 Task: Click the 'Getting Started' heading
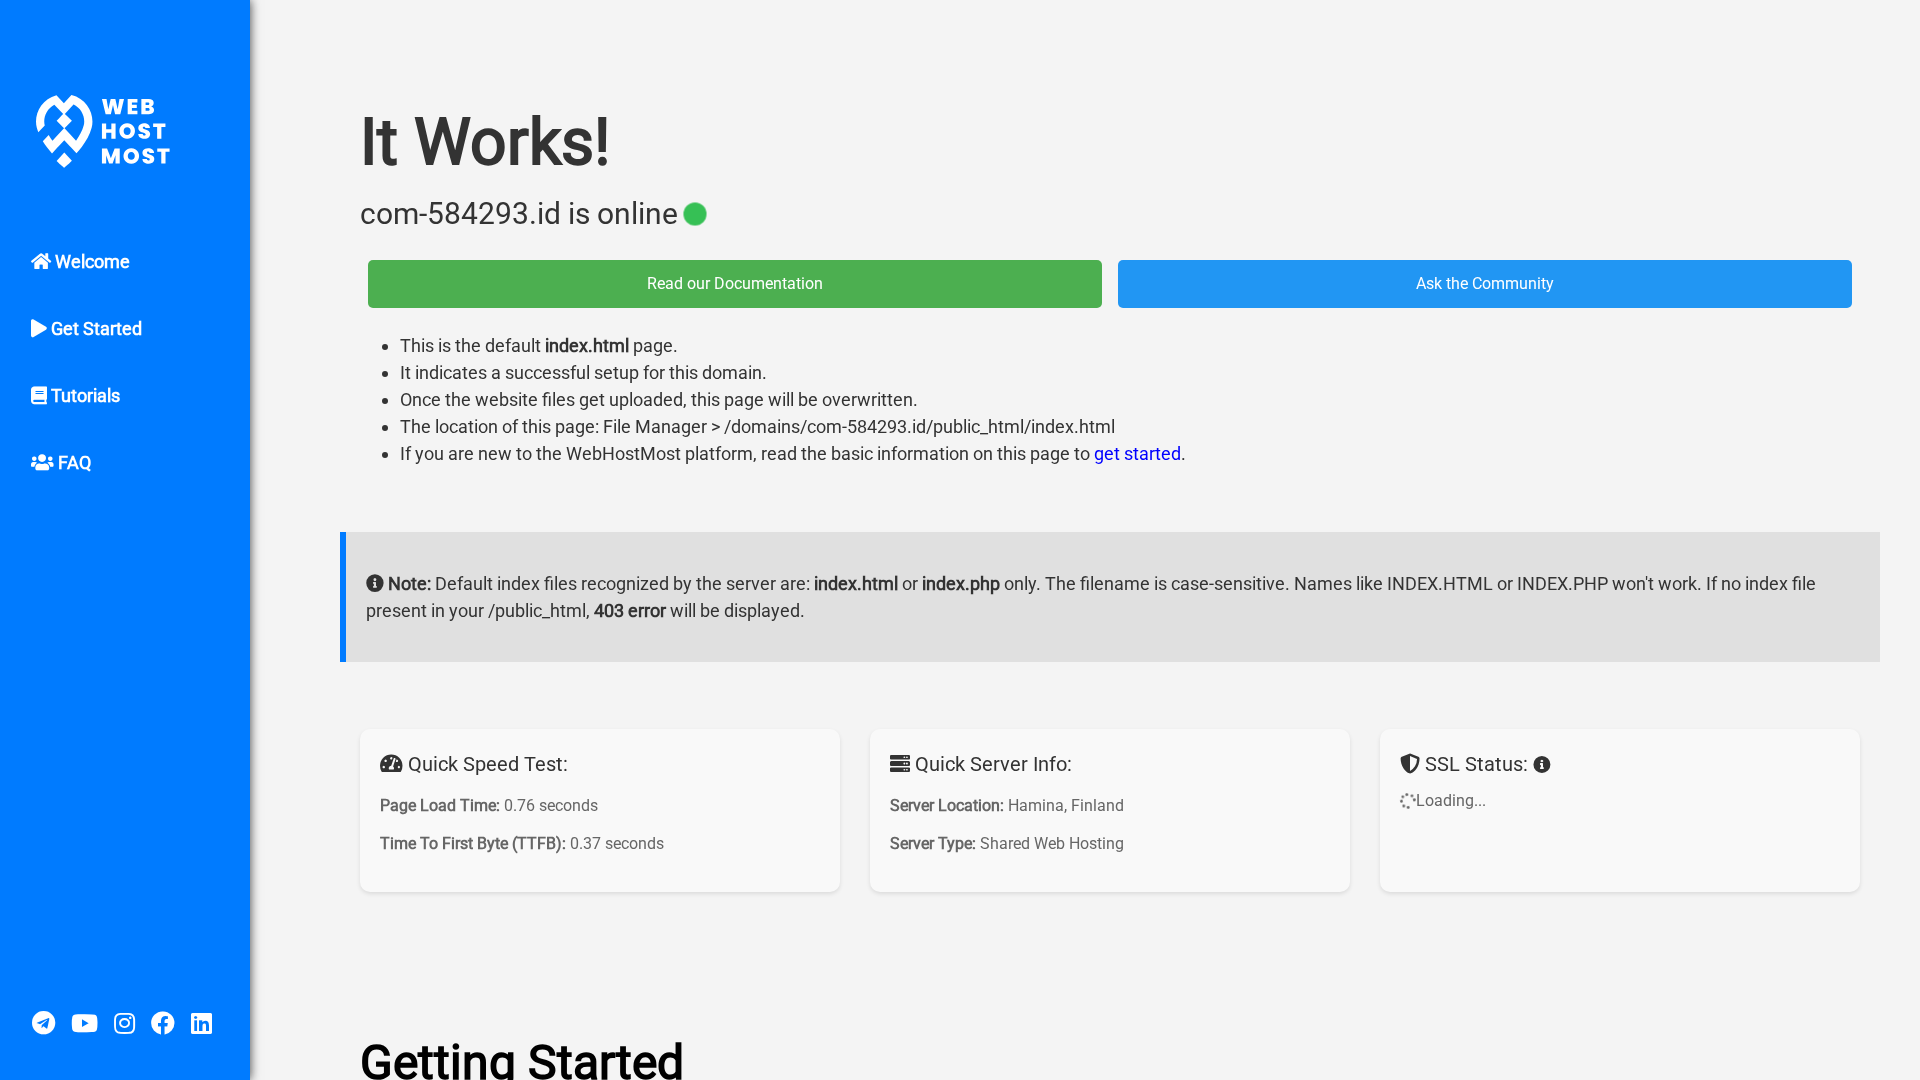521,1060
